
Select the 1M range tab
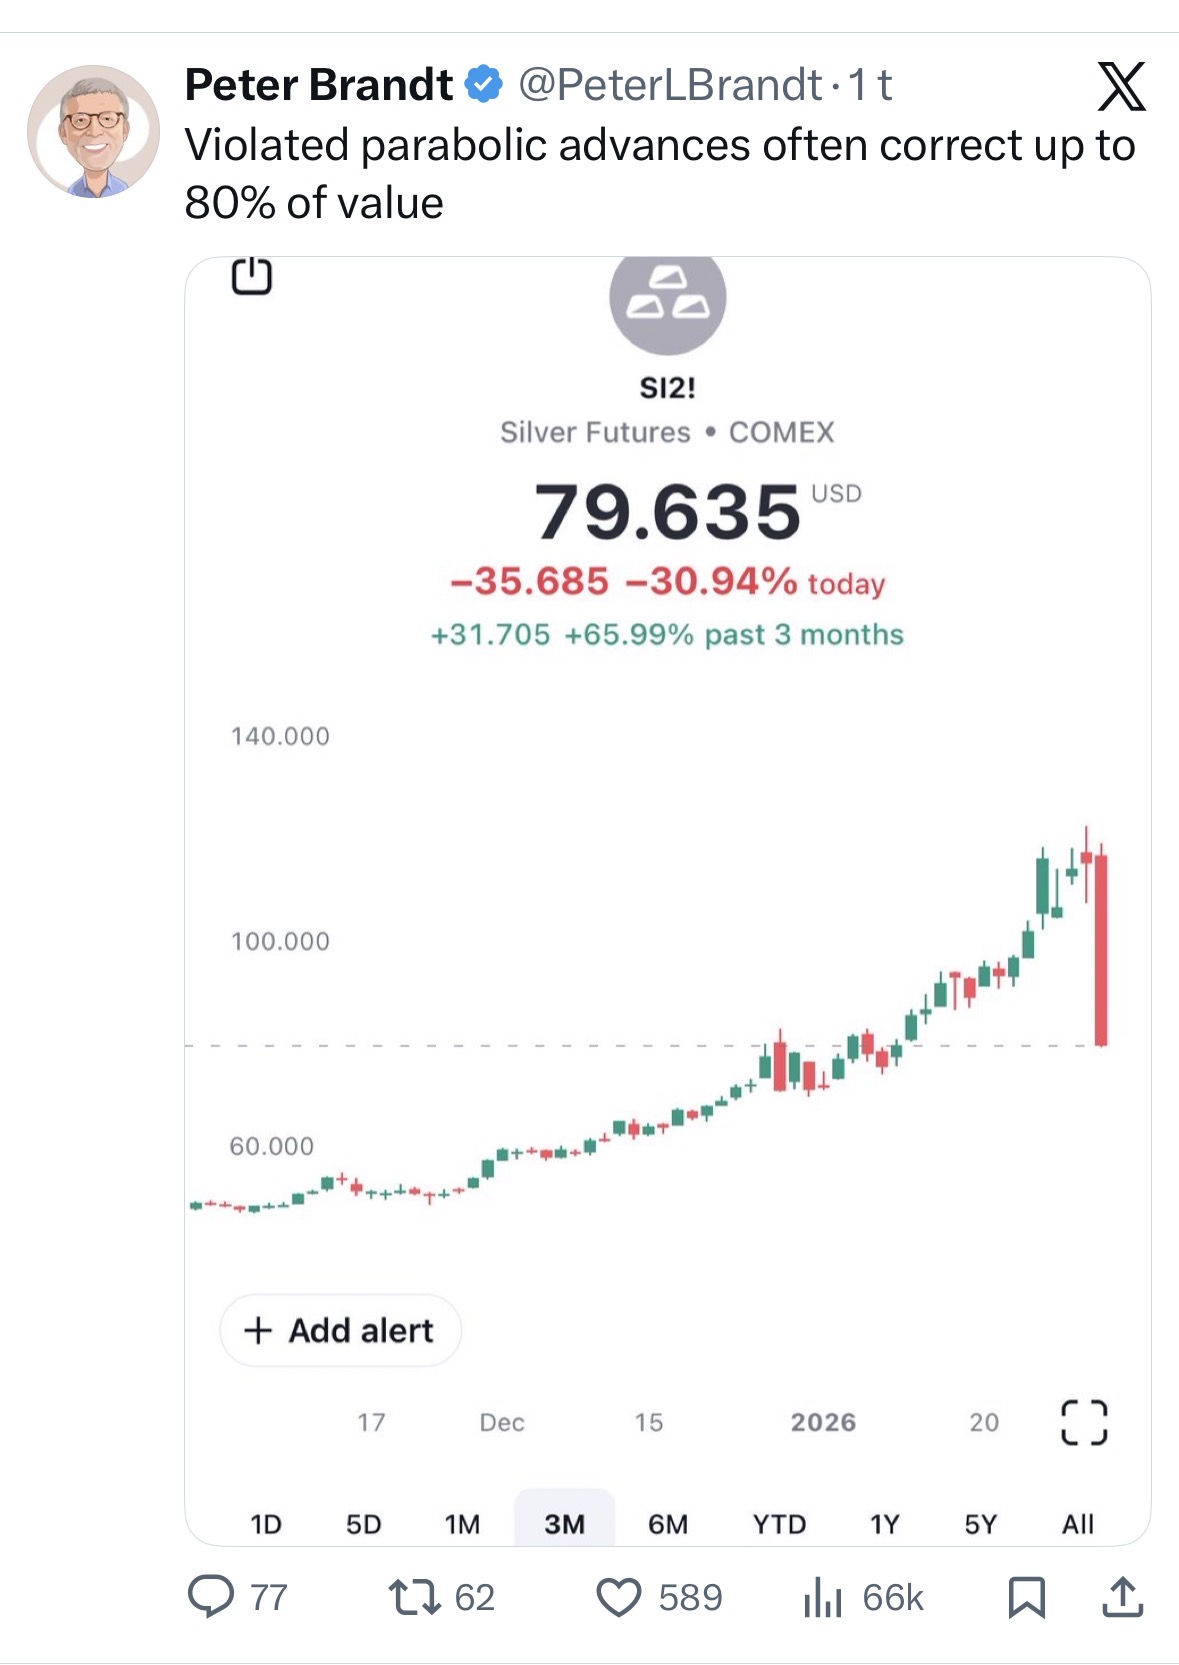pyautogui.click(x=462, y=1524)
